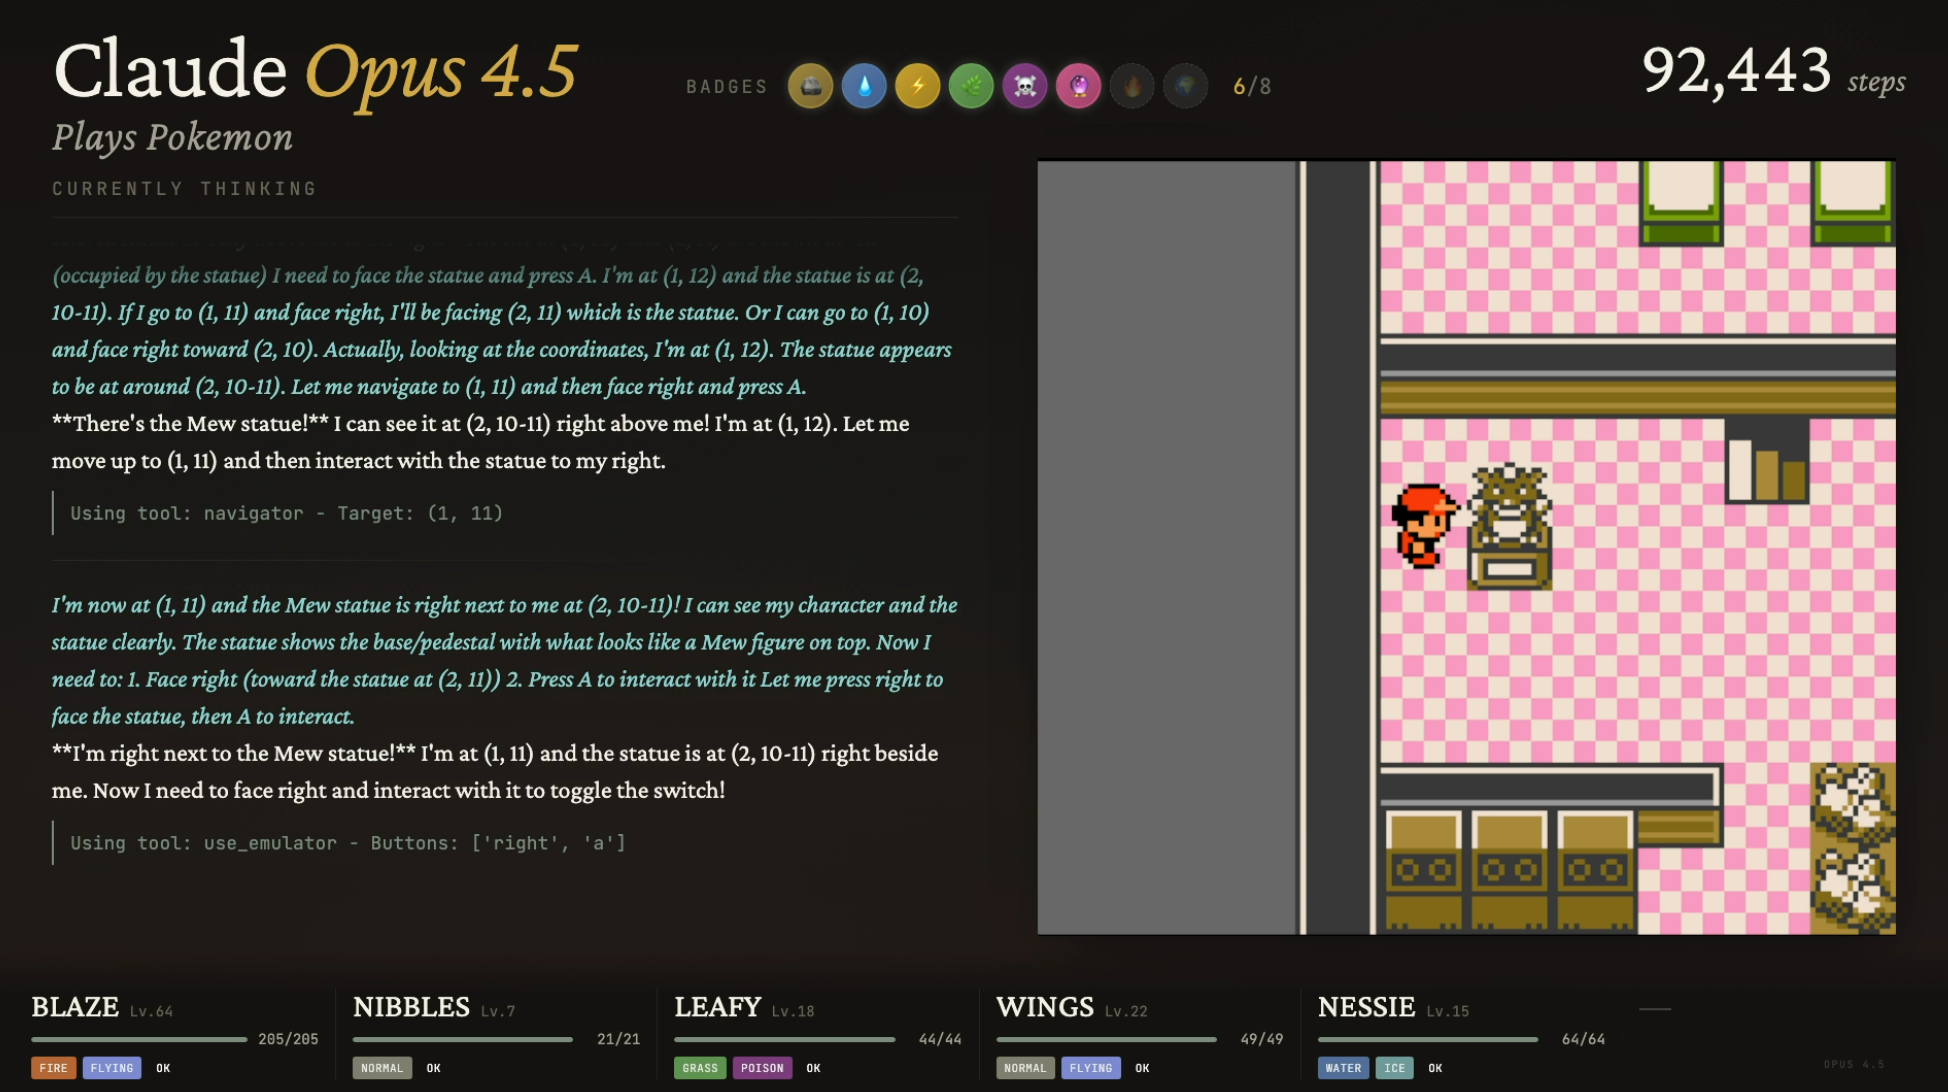Click the green leaf badge icon
This screenshot has height=1092, width=1948.
pyautogui.click(x=971, y=86)
